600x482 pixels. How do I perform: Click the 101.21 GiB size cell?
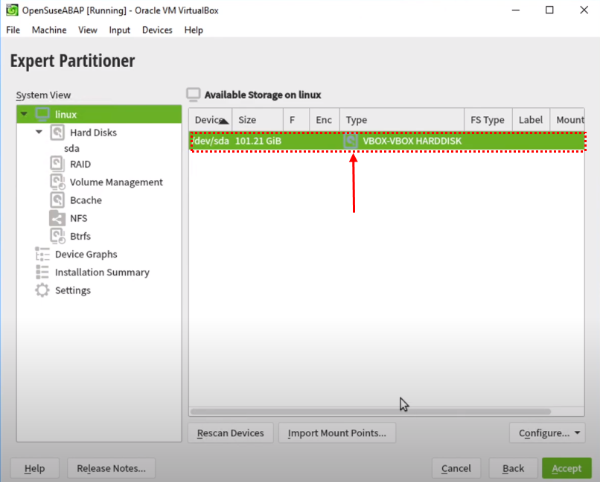click(x=258, y=141)
